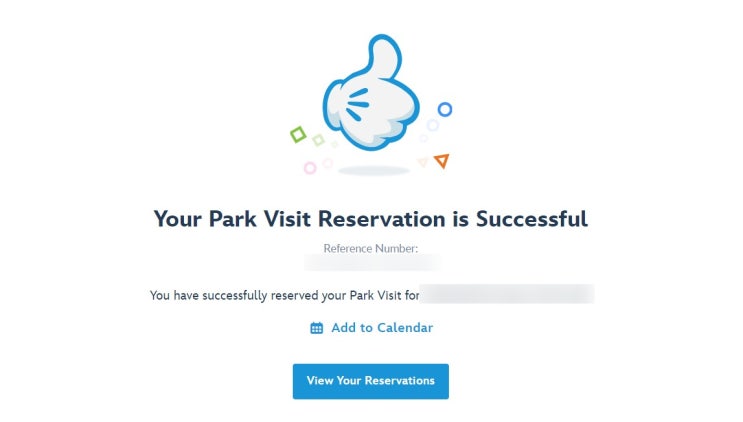Click the pale green diamond beside the dark one
The width and height of the screenshot is (743, 422).
pyautogui.click(x=318, y=140)
